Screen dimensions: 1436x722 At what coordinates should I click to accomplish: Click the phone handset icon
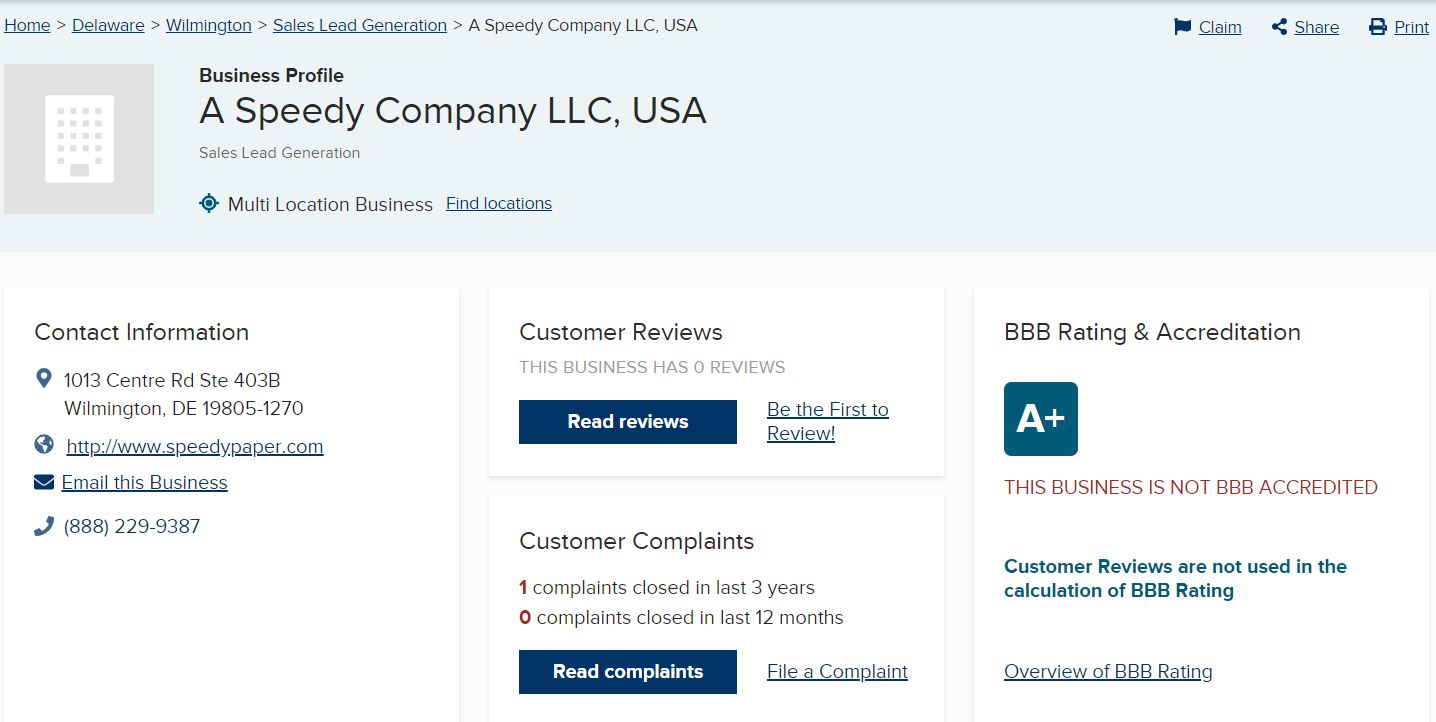44,526
